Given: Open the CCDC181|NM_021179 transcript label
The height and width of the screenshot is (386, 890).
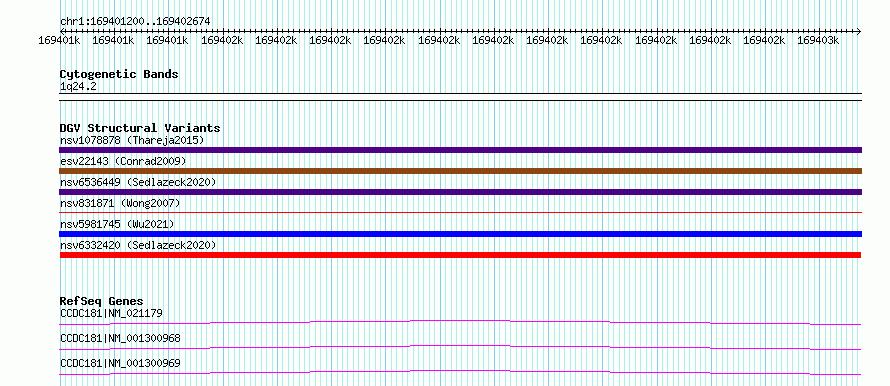Looking at the screenshot, I should click(x=112, y=313).
